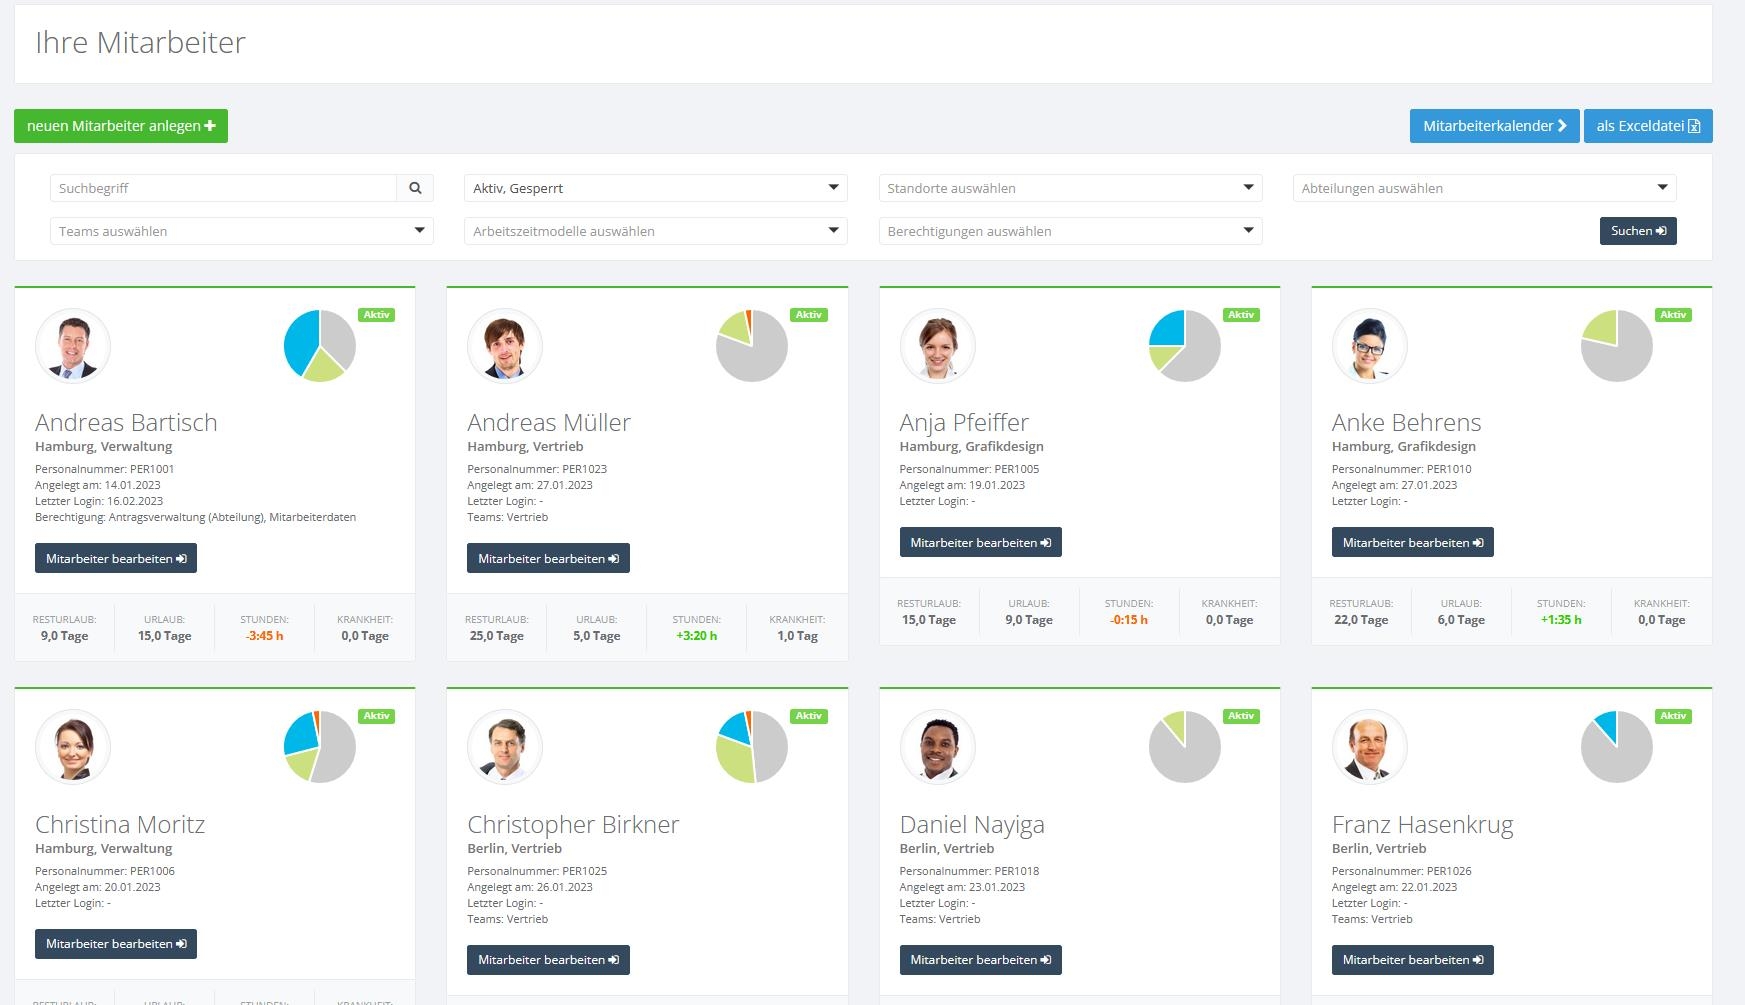
Task: Open the Mitarbeiterkalender
Action: coord(1494,126)
